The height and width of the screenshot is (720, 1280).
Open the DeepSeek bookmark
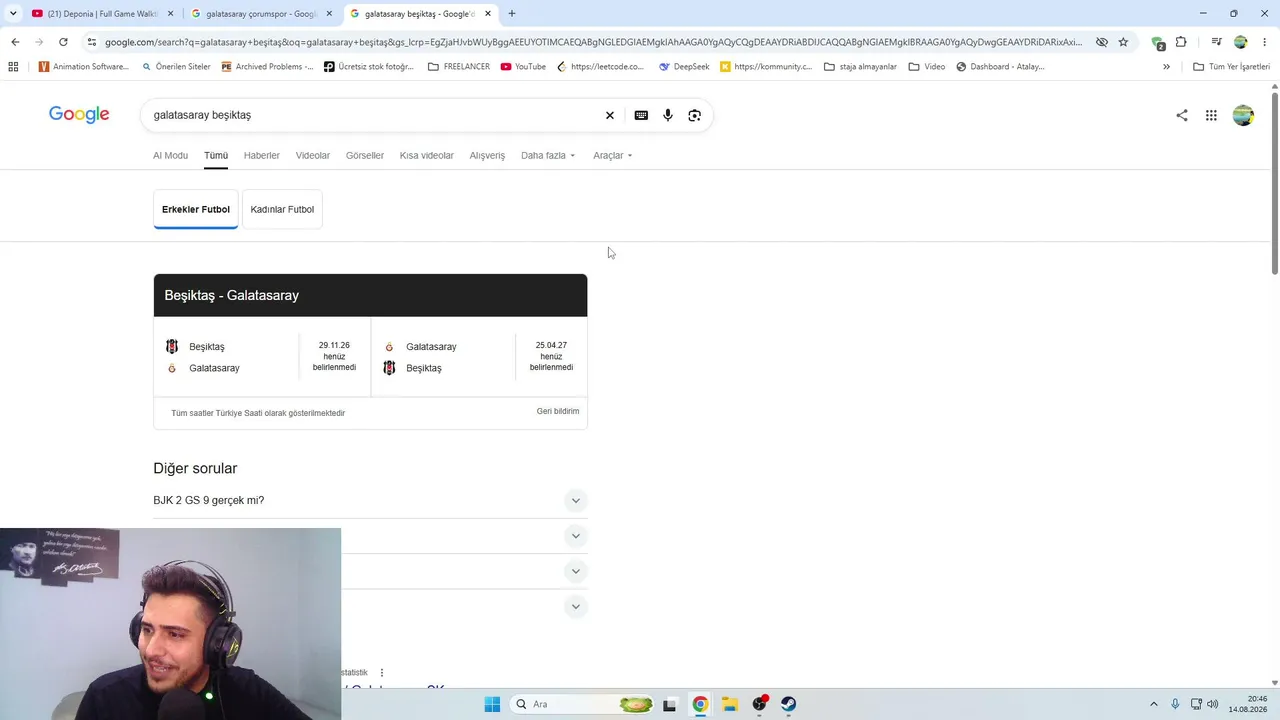tap(684, 67)
